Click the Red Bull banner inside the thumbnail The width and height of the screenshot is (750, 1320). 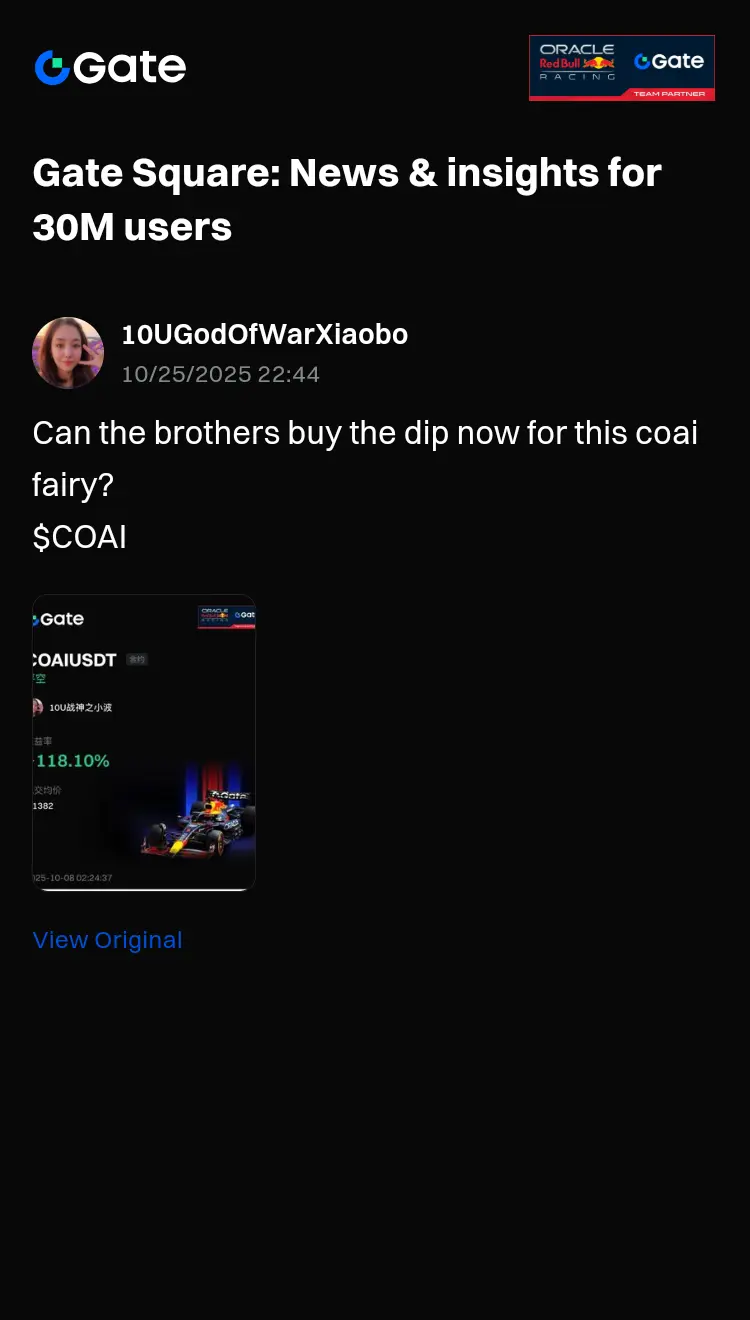coord(227,617)
